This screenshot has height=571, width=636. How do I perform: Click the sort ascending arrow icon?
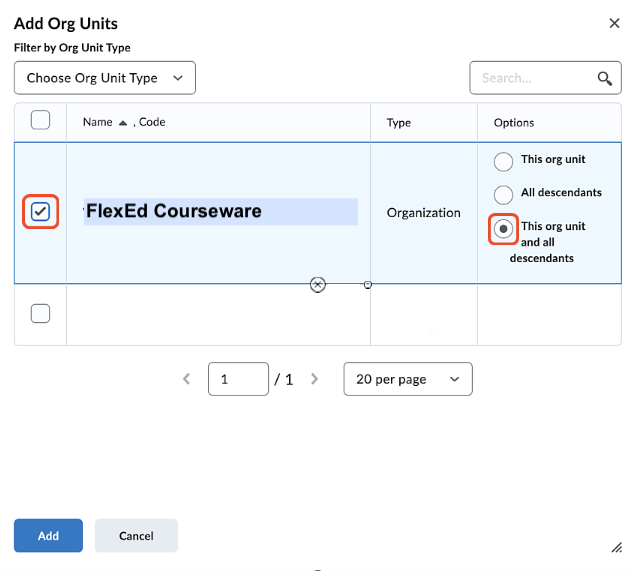(x=123, y=123)
